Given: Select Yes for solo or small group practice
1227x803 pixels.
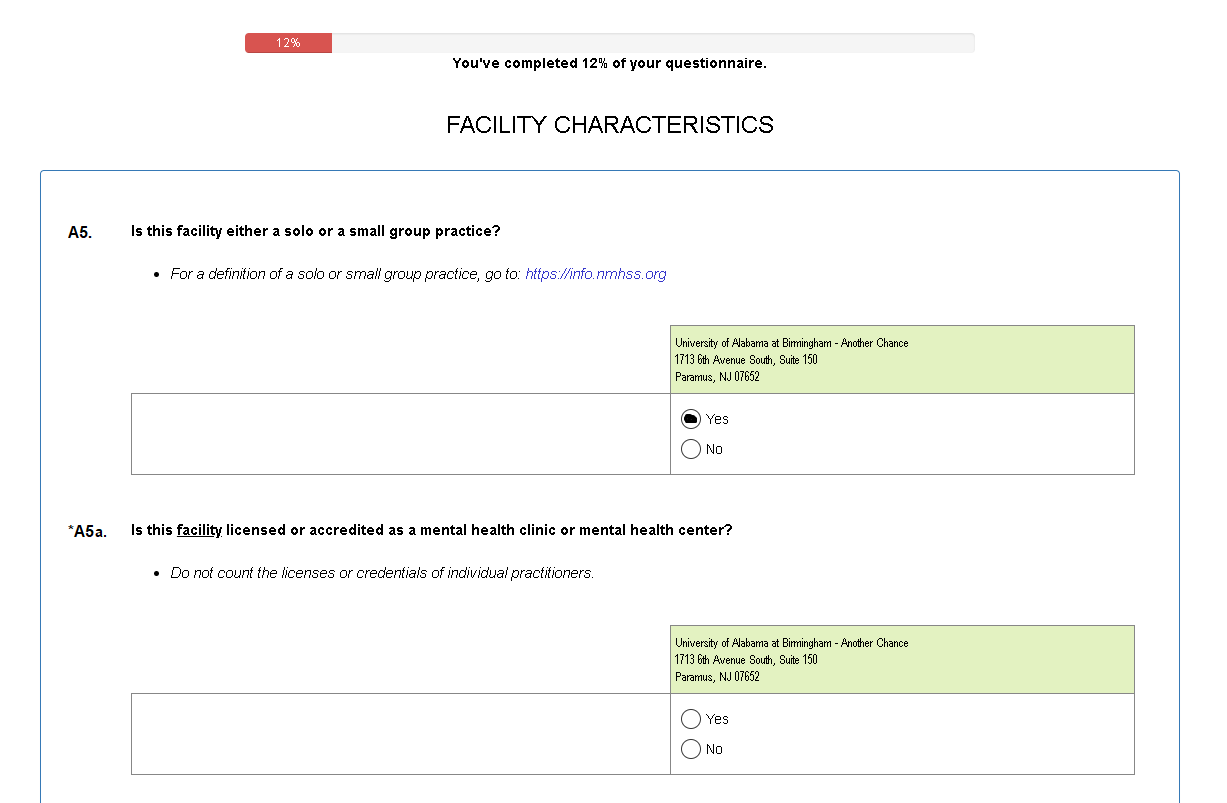Looking at the screenshot, I should coord(691,419).
